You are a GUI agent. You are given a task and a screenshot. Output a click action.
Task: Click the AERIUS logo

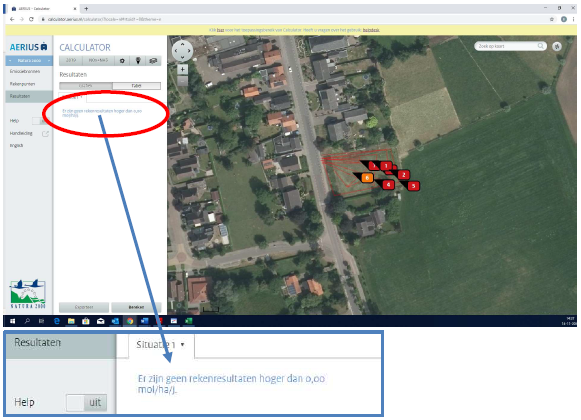tap(29, 47)
